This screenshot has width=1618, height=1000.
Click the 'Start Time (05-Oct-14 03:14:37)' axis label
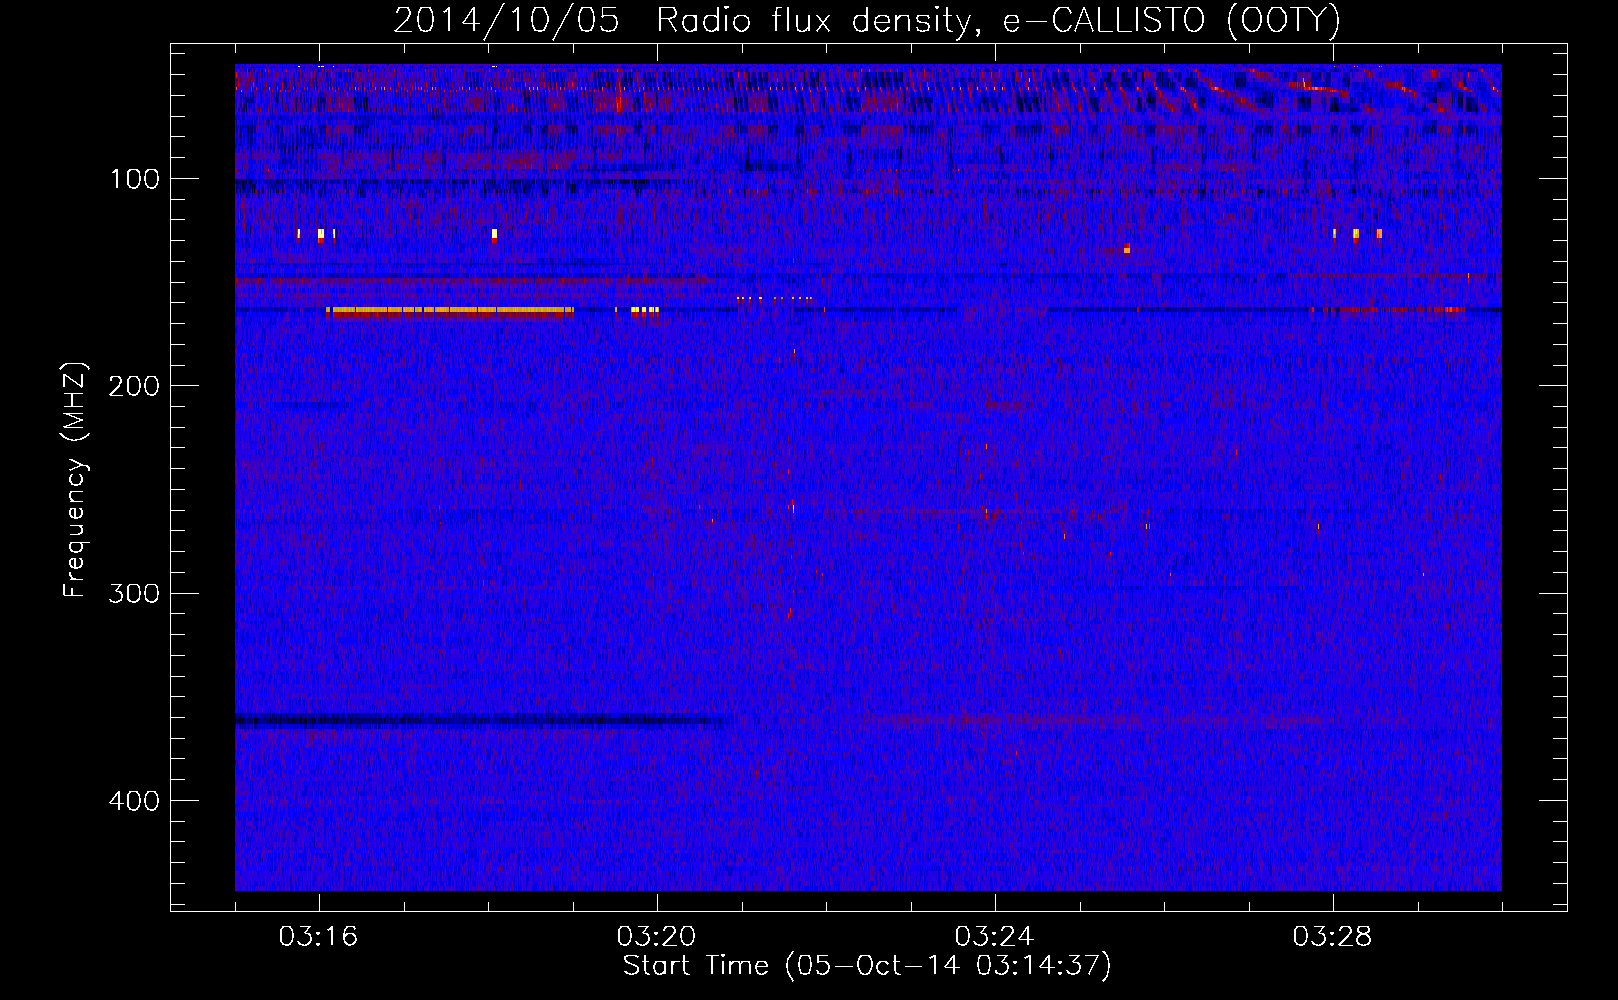867,966
